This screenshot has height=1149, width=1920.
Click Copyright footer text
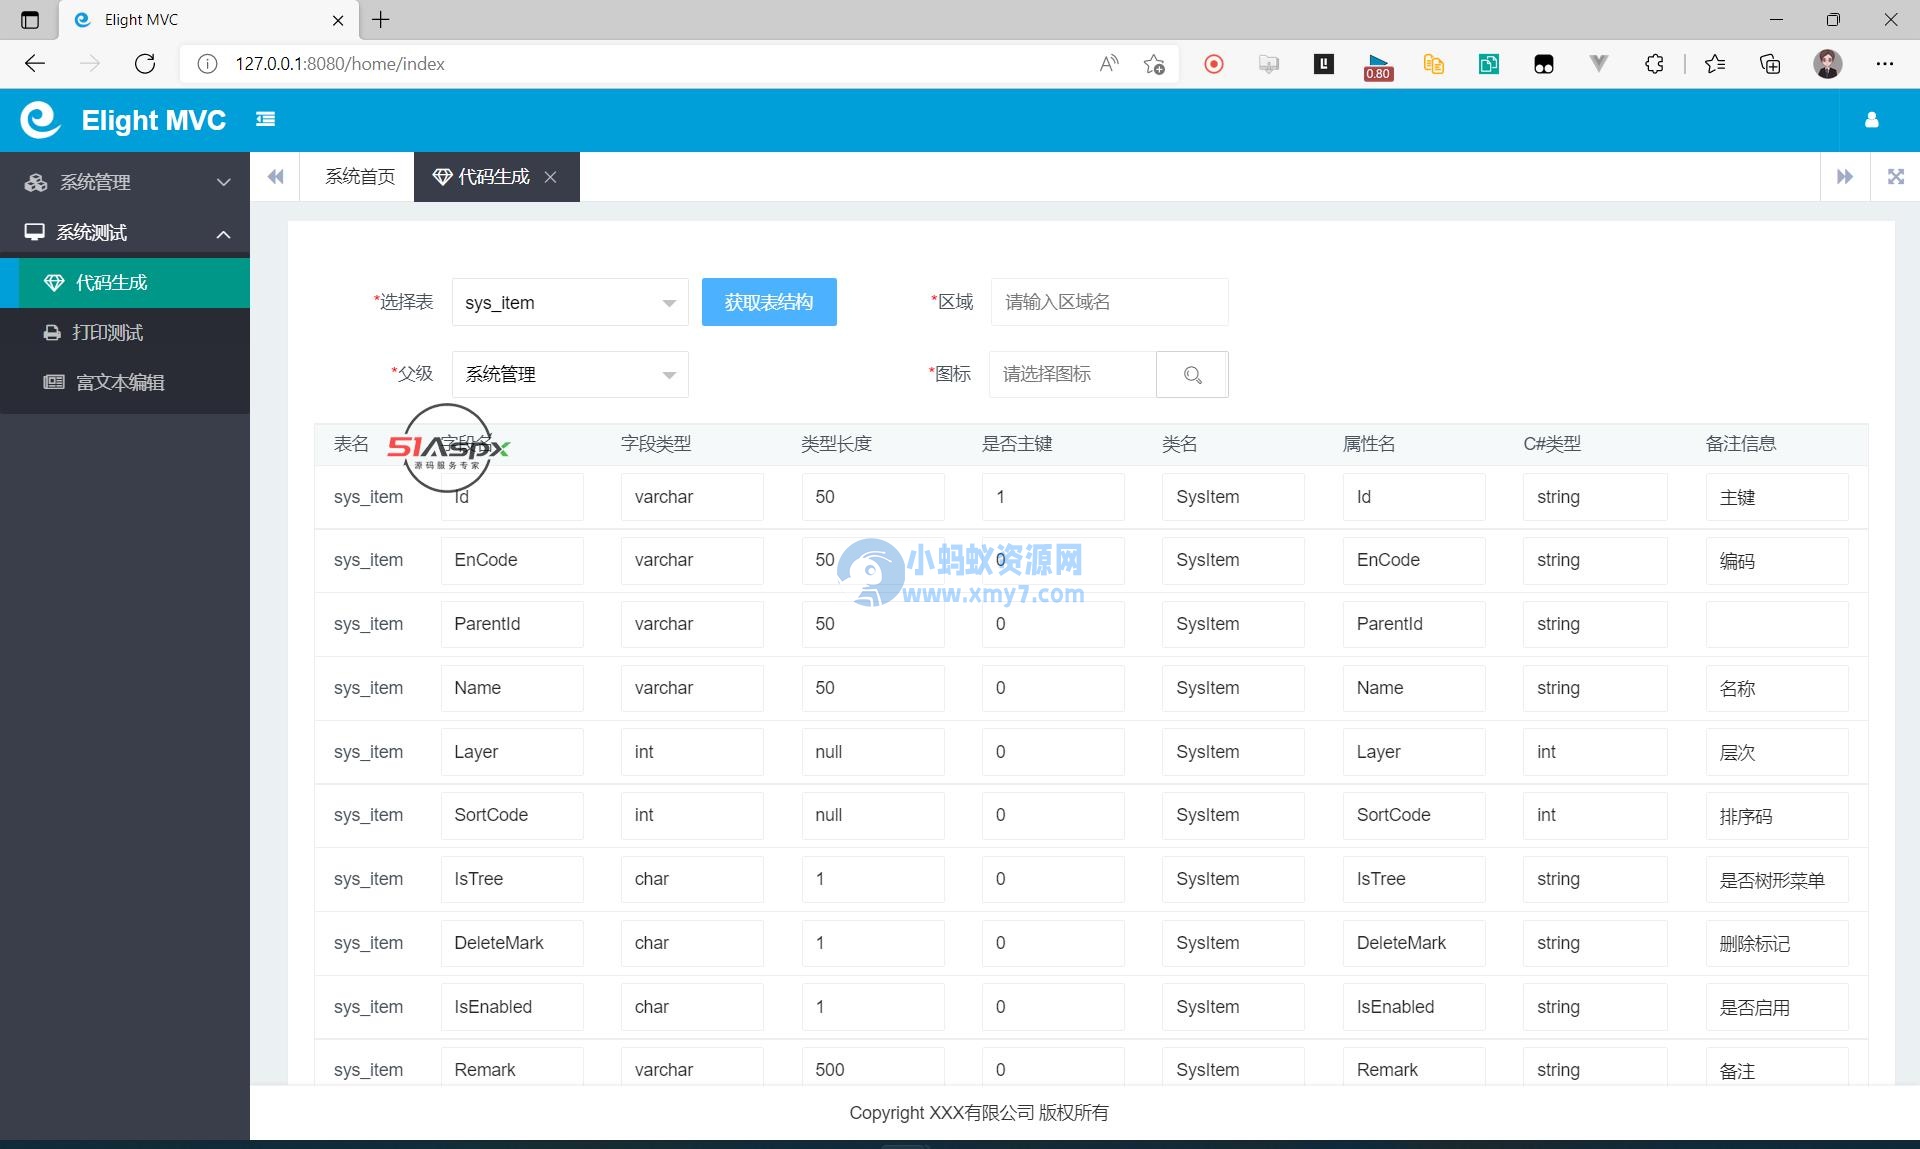click(x=979, y=1113)
